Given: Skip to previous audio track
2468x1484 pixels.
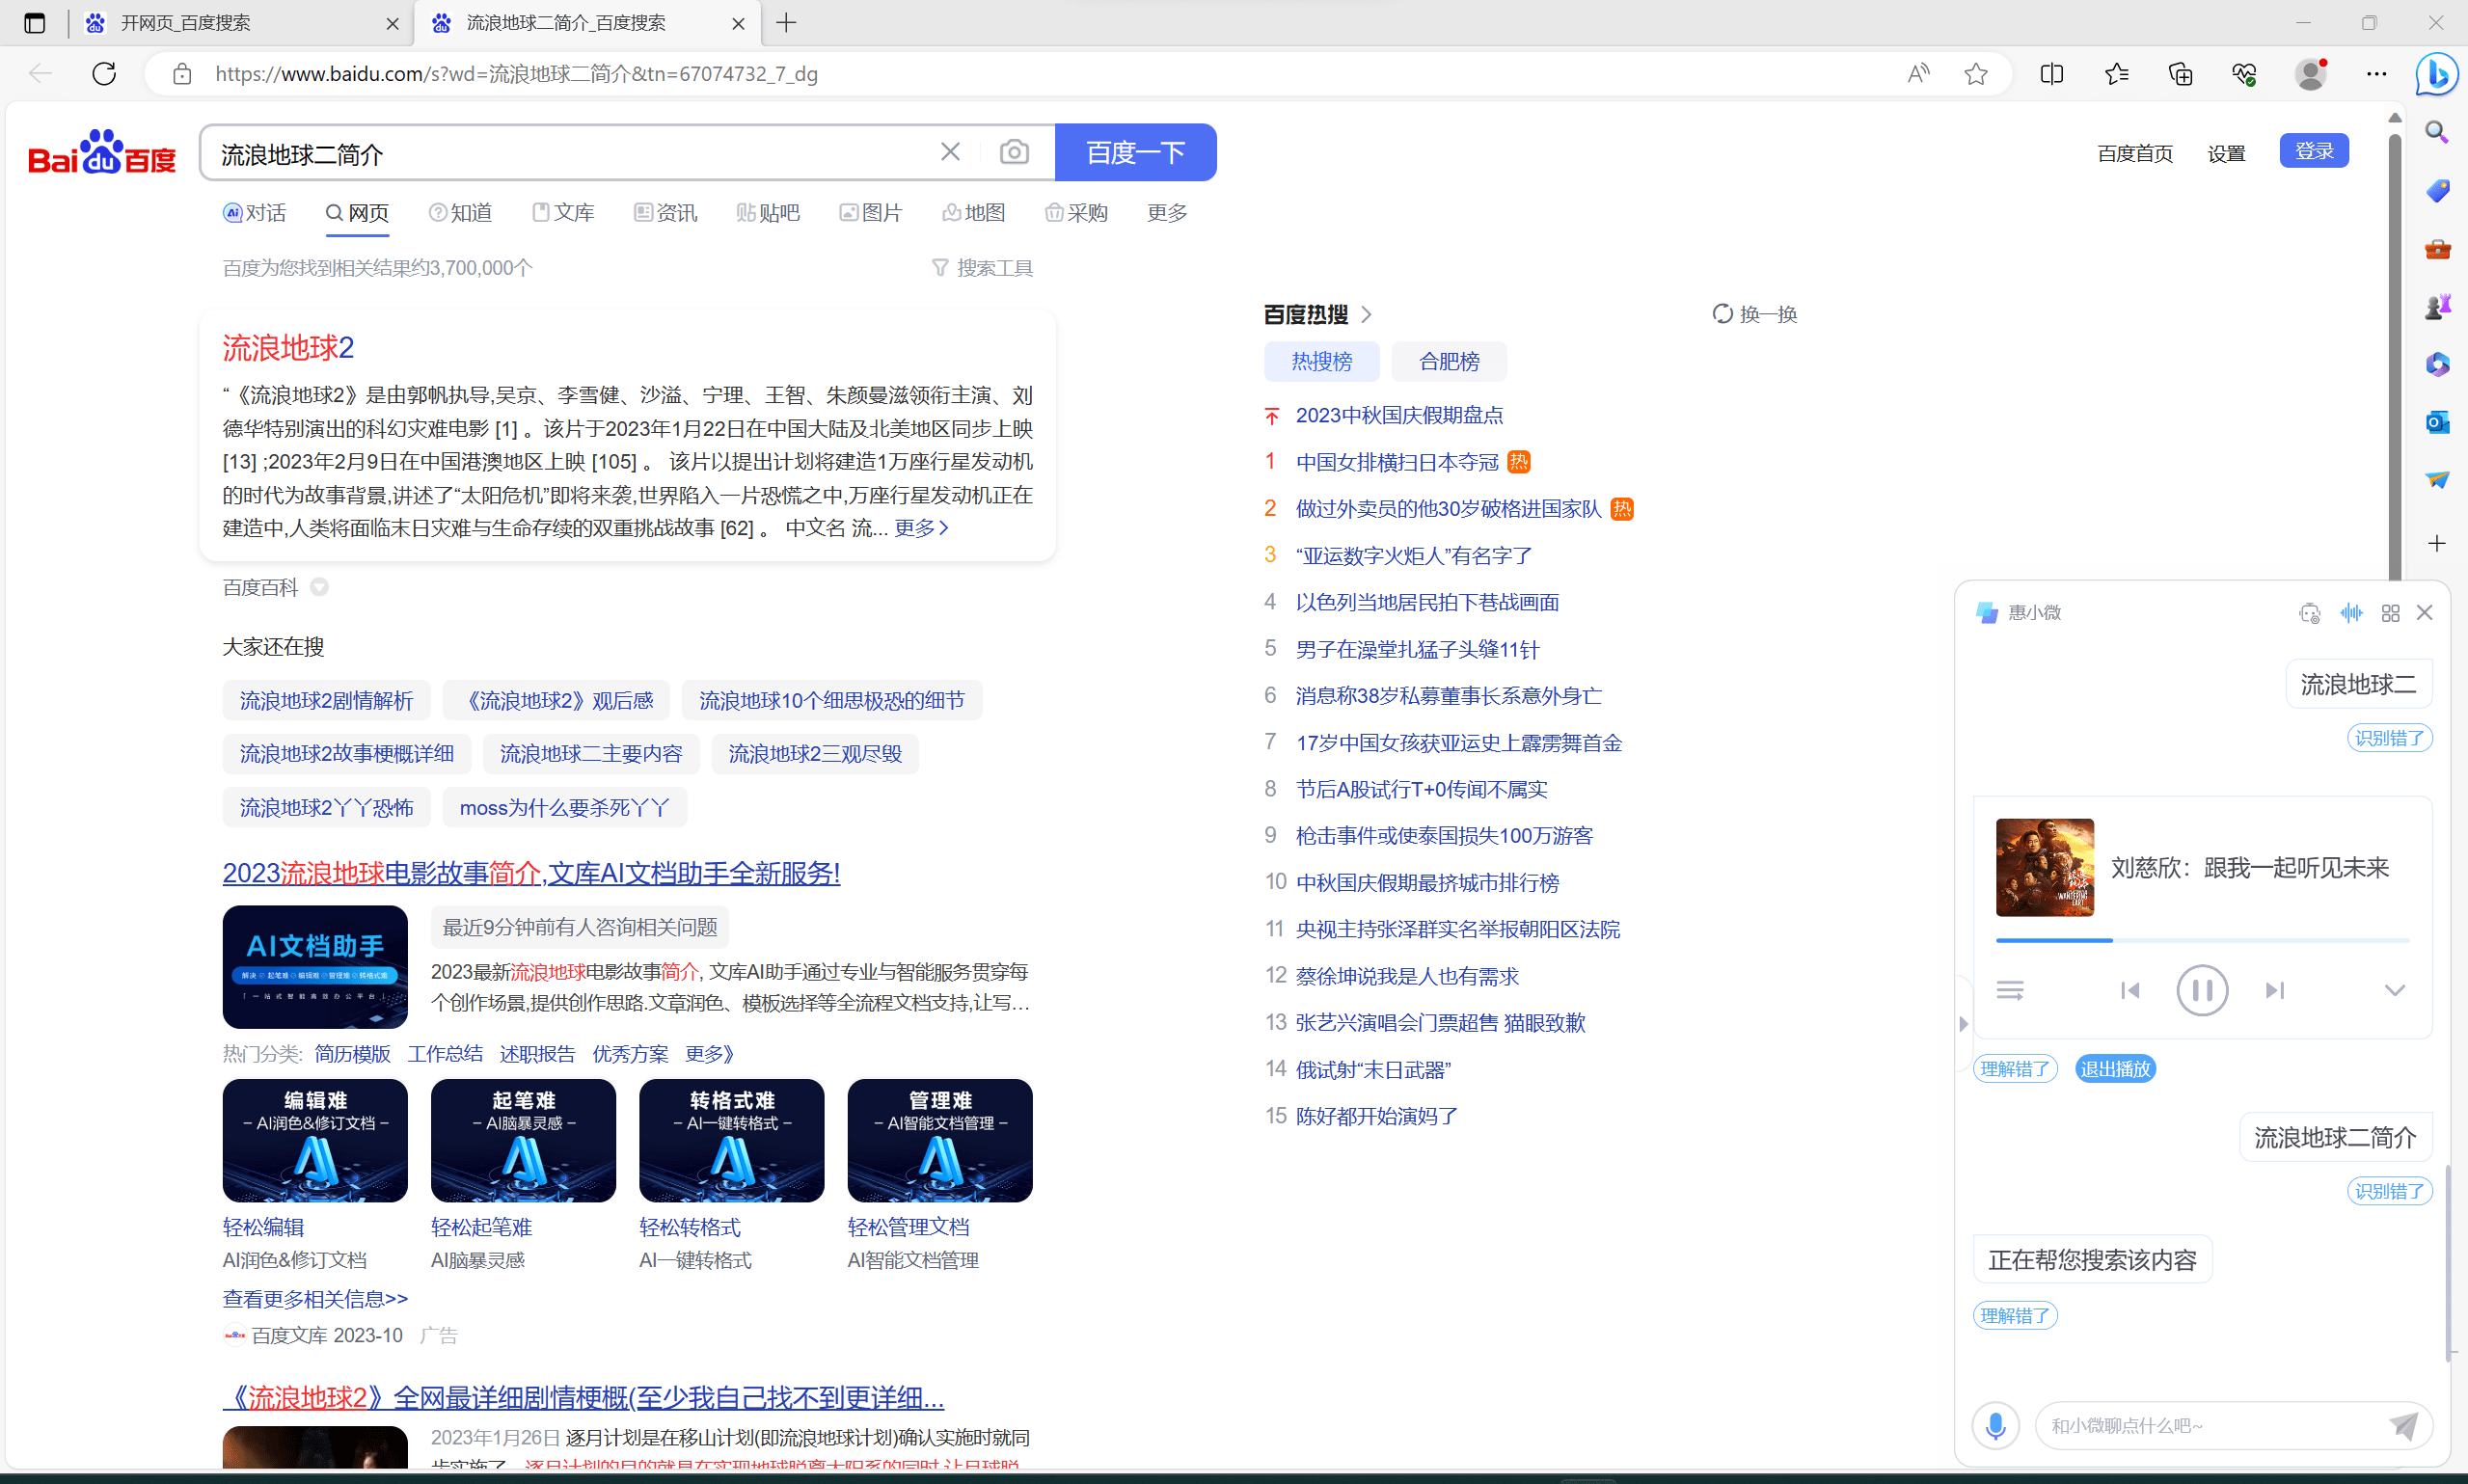Looking at the screenshot, I should click(x=2130, y=990).
